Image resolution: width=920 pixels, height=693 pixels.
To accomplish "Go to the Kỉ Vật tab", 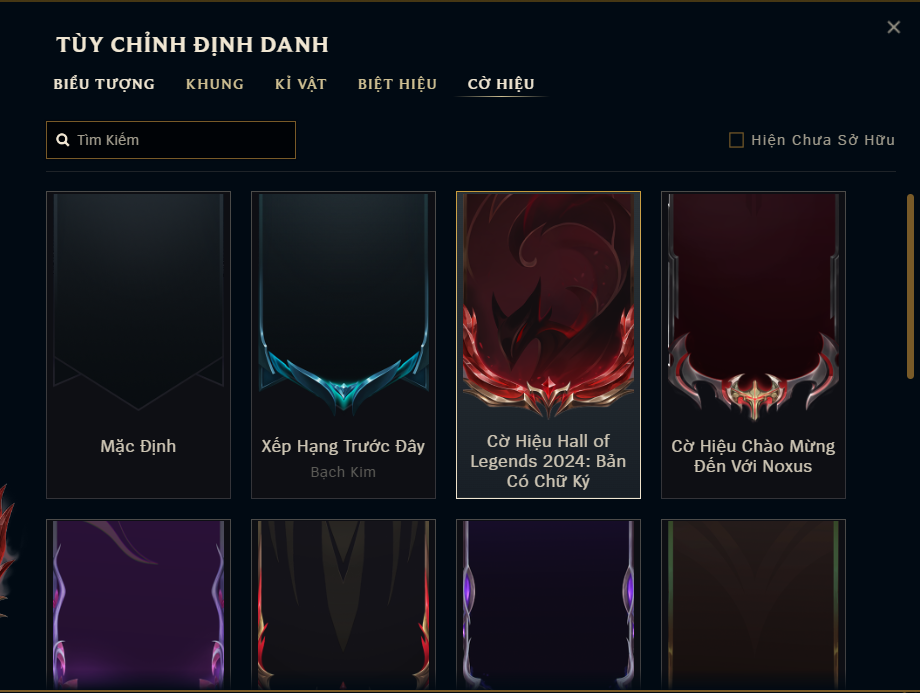I will (300, 84).
